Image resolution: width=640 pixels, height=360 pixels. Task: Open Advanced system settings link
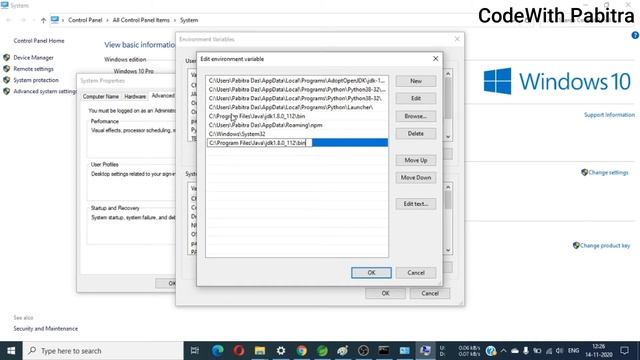(x=45, y=91)
